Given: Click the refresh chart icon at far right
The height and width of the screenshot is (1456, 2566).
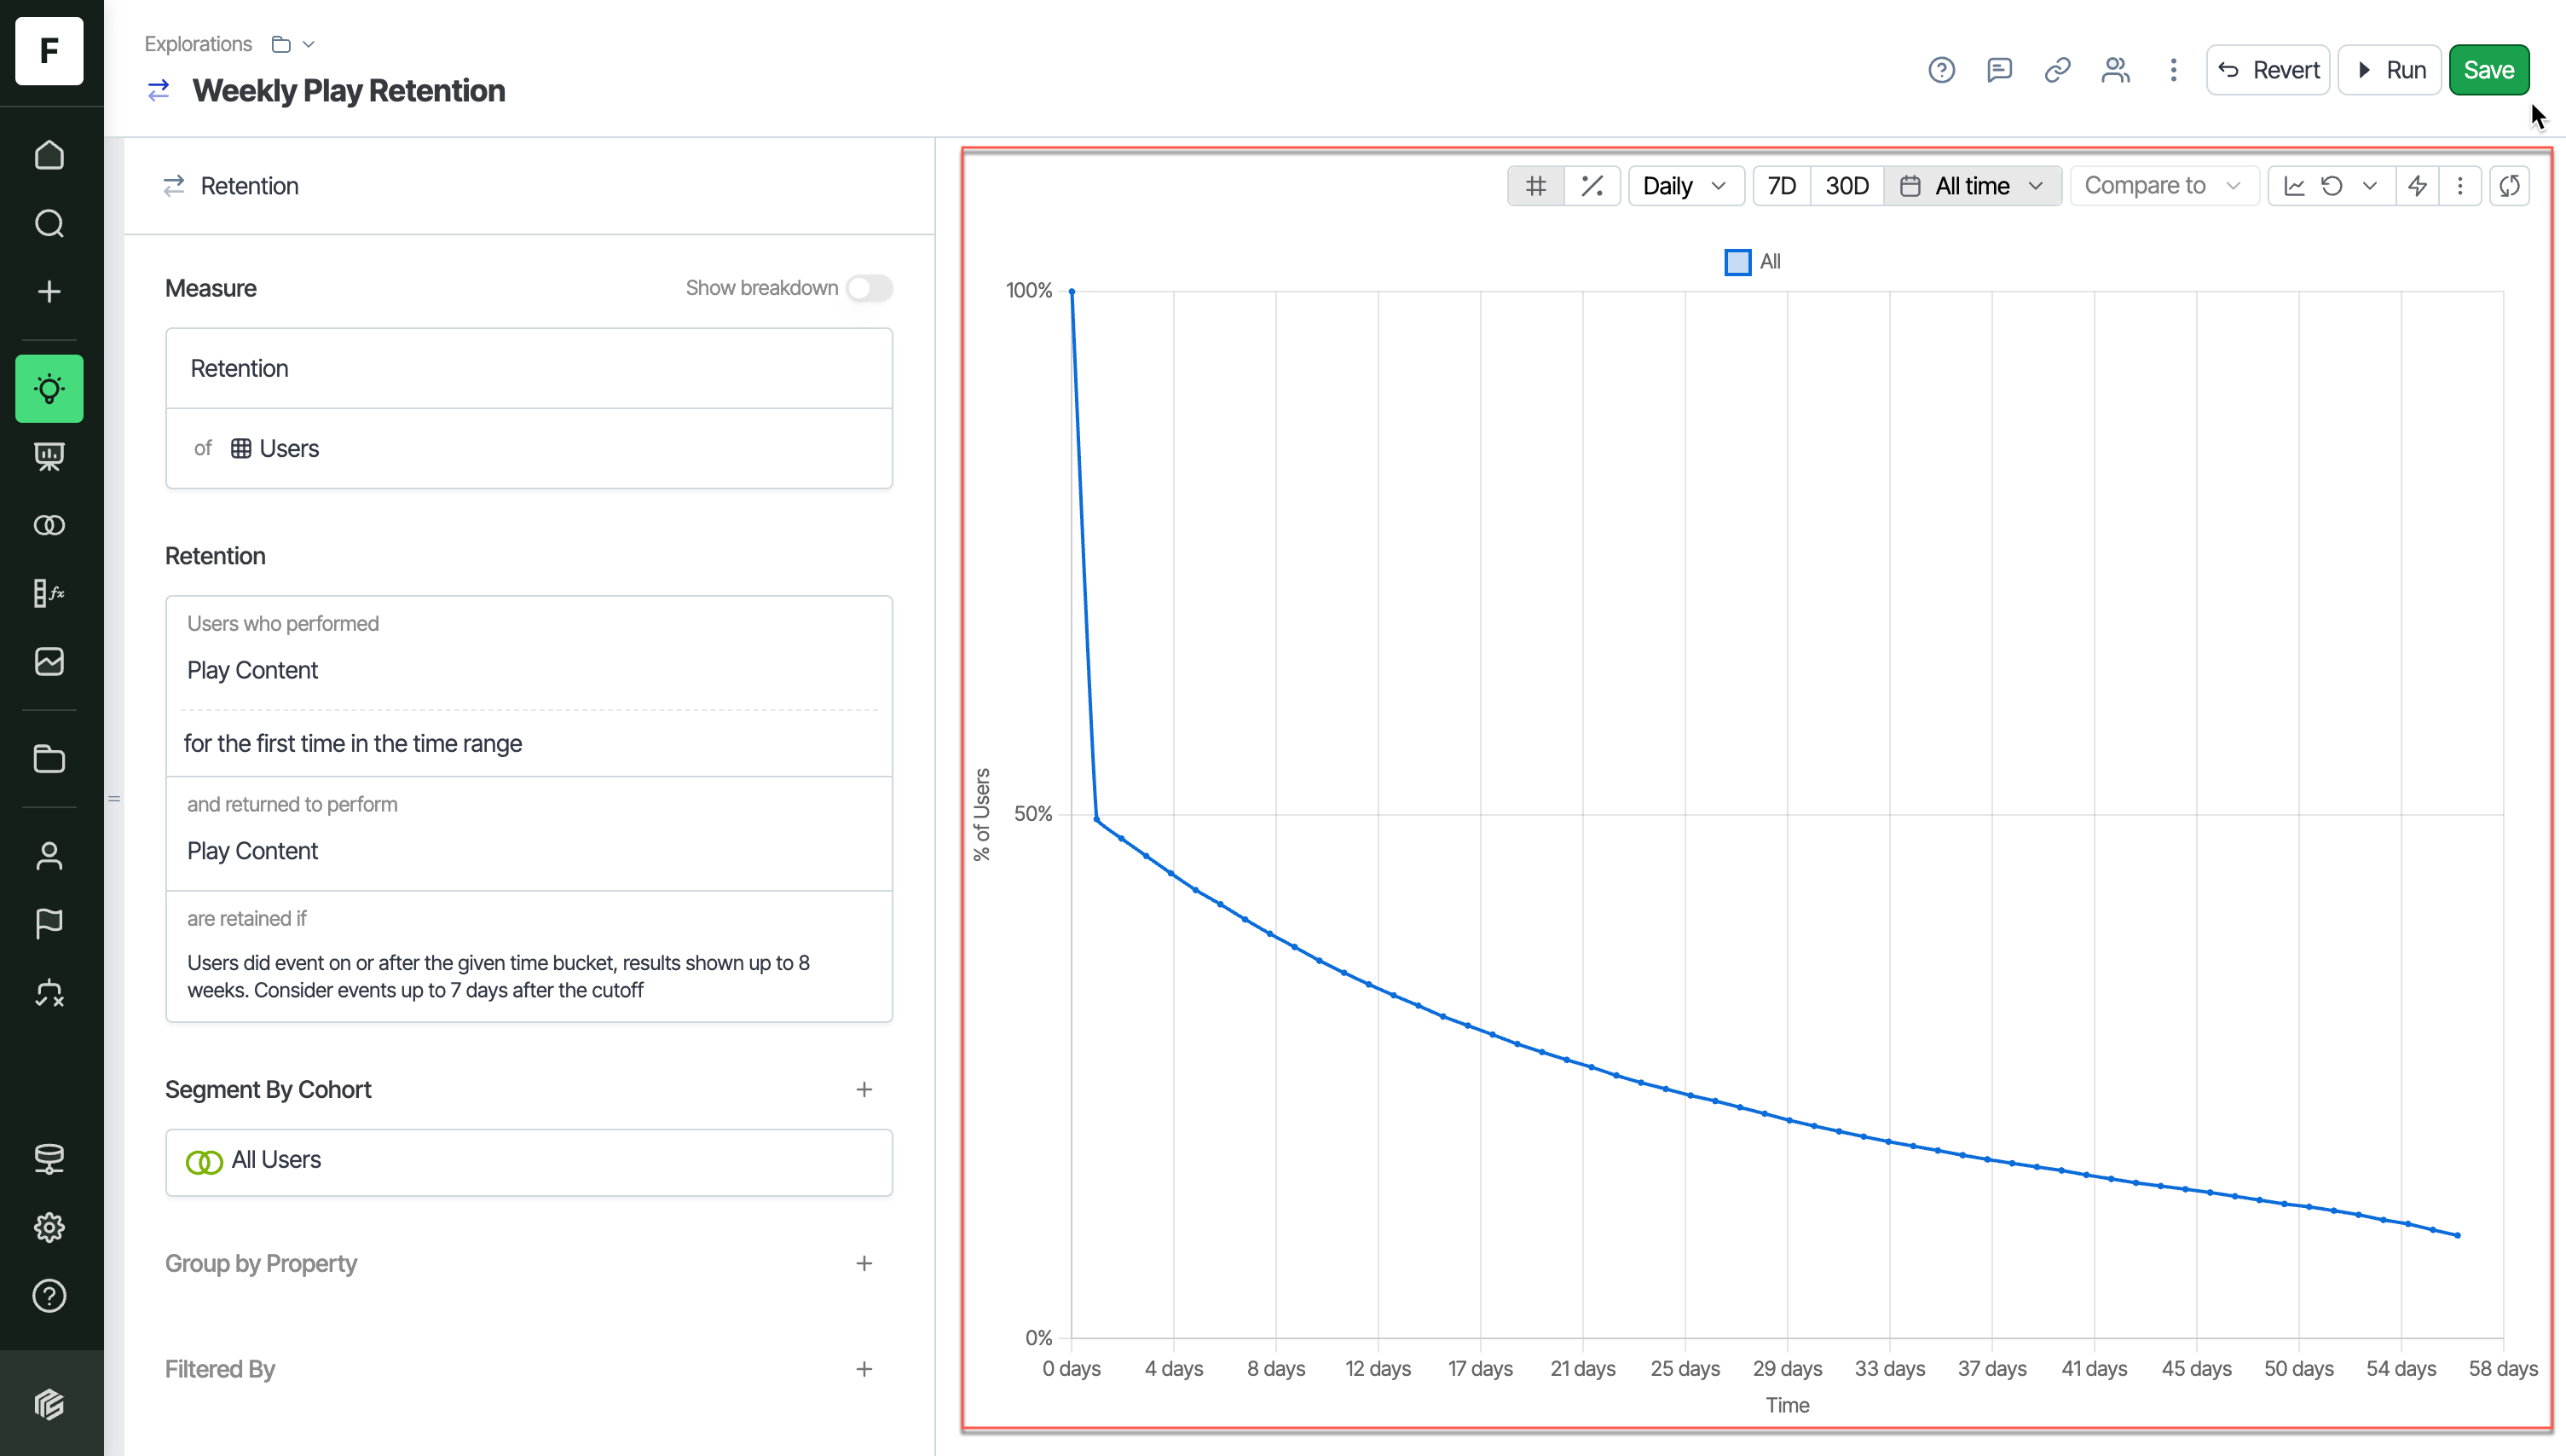Looking at the screenshot, I should tap(2509, 186).
